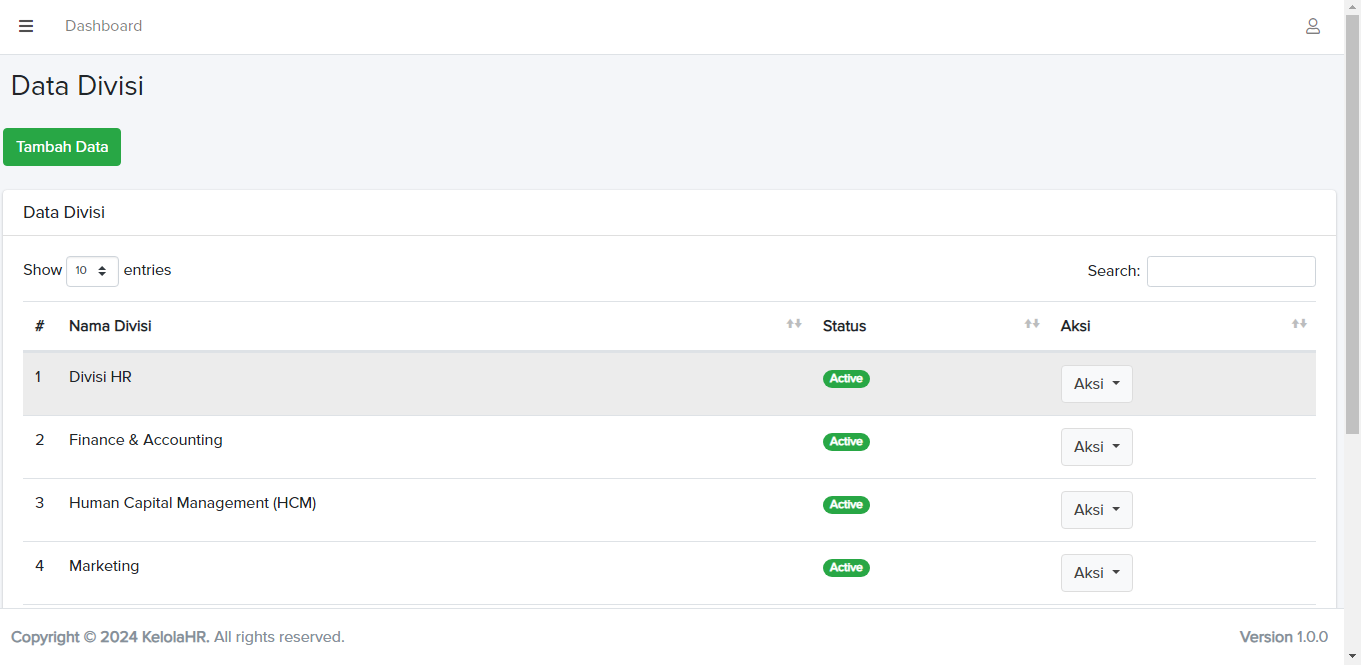
Task: Click the user profile icon
Action: click(1312, 26)
